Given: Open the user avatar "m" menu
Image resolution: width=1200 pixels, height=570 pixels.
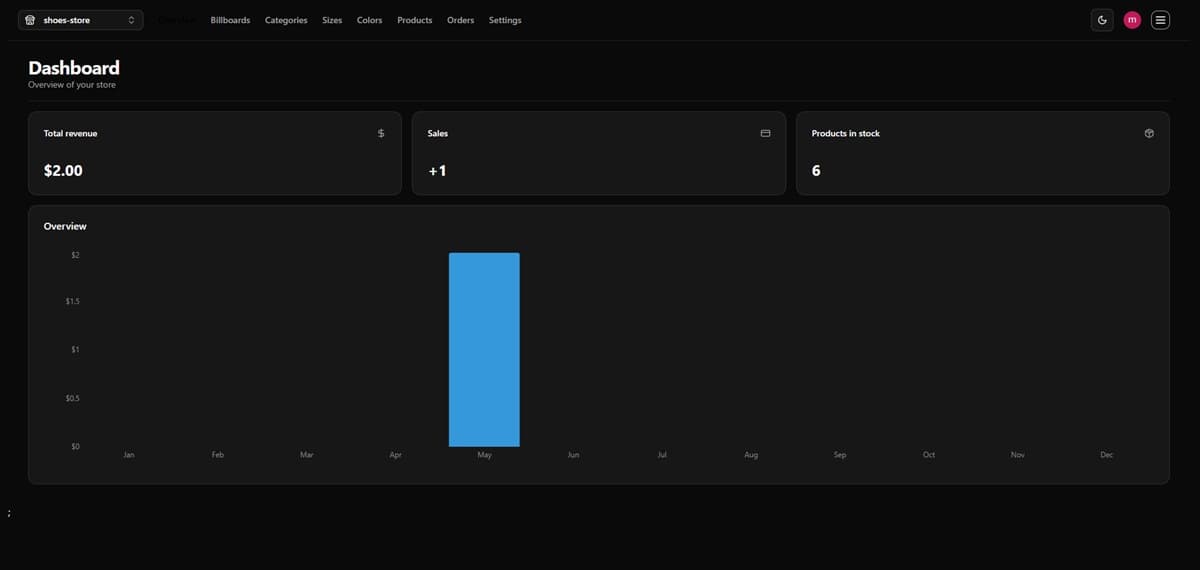Looking at the screenshot, I should click(x=1132, y=20).
